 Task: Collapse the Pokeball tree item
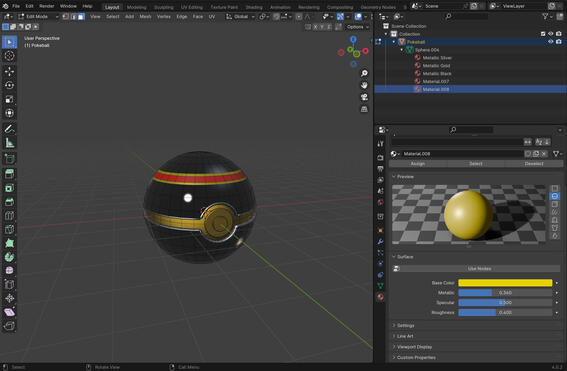[395, 42]
